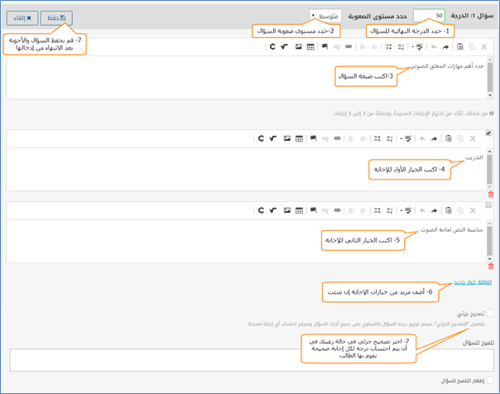Open the difficulty level dropdown showing متوسط
This screenshot has height=394, width=500.
[325, 16]
